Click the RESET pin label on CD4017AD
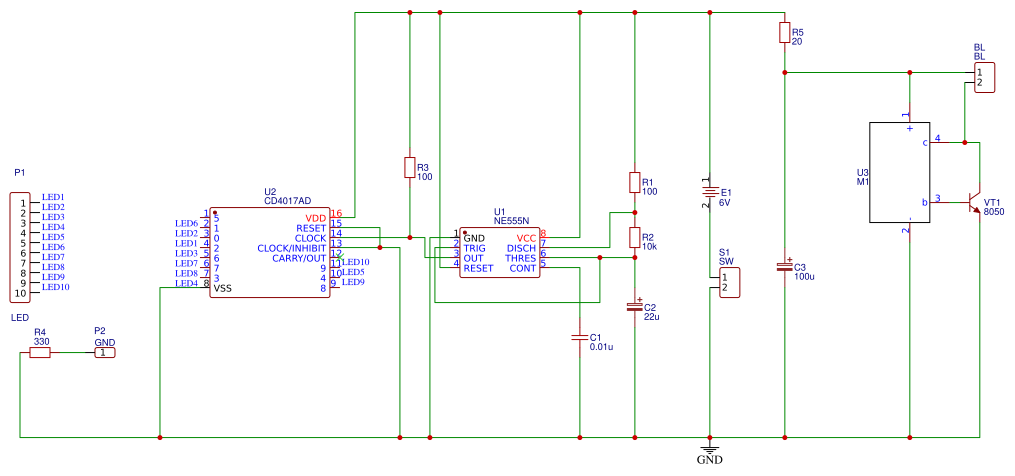The height and width of the screenshot is (476, 1015). [x=311, y=228]
